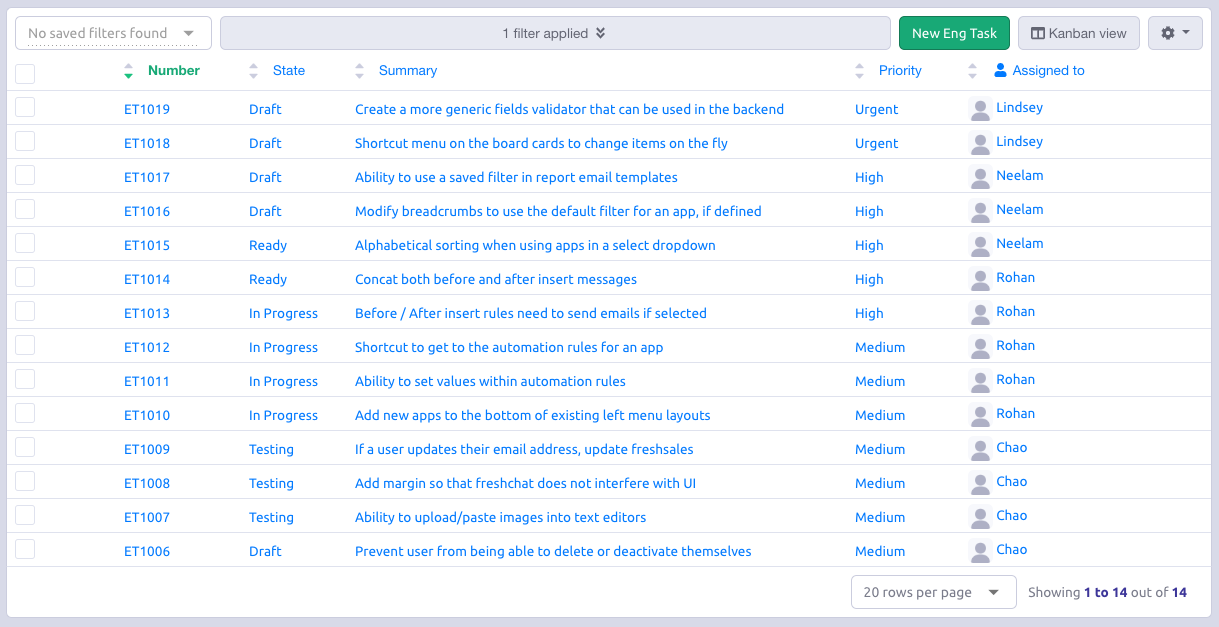Image resolution: width=1219 pixels, height=627 pixels.
Task: Open task ET1013 number link
Action: click(147, 313)
